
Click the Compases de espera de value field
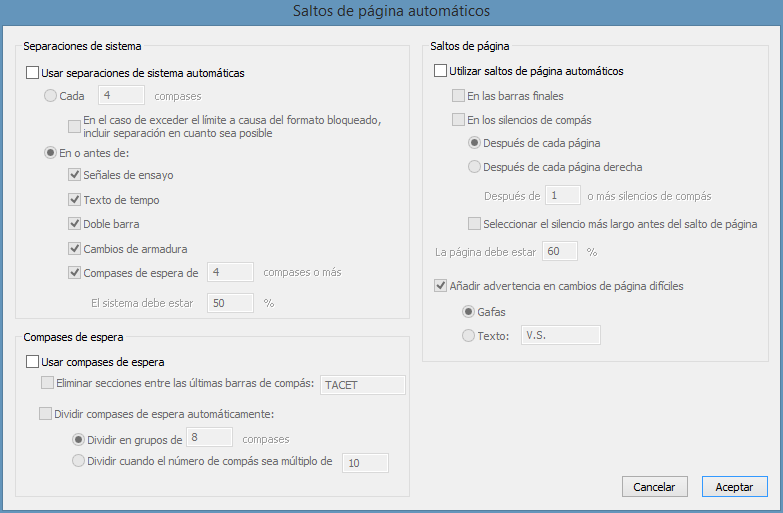coord(230,272)
